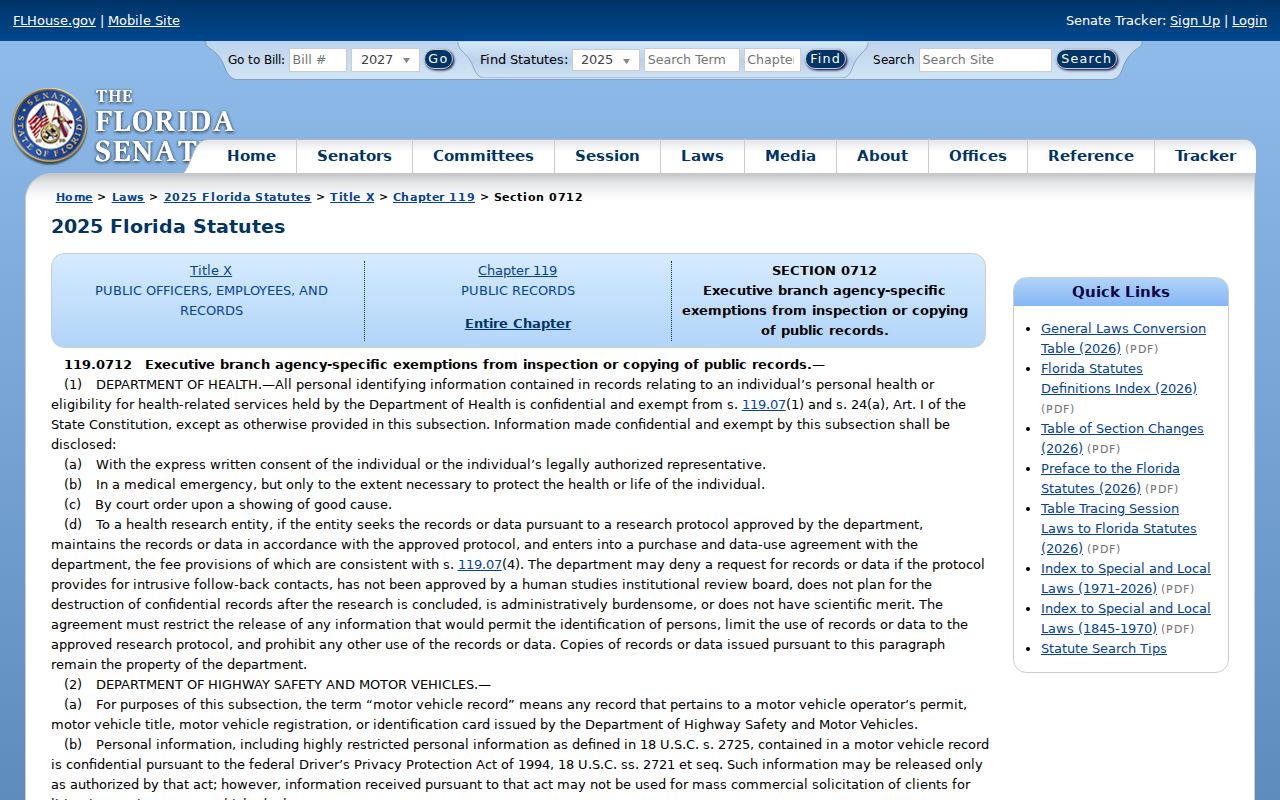The image size is (1280, 800).
Task: Click the 119.07 link in paragraph (d)
Action: pyautogui.click(x=480, y=565)
